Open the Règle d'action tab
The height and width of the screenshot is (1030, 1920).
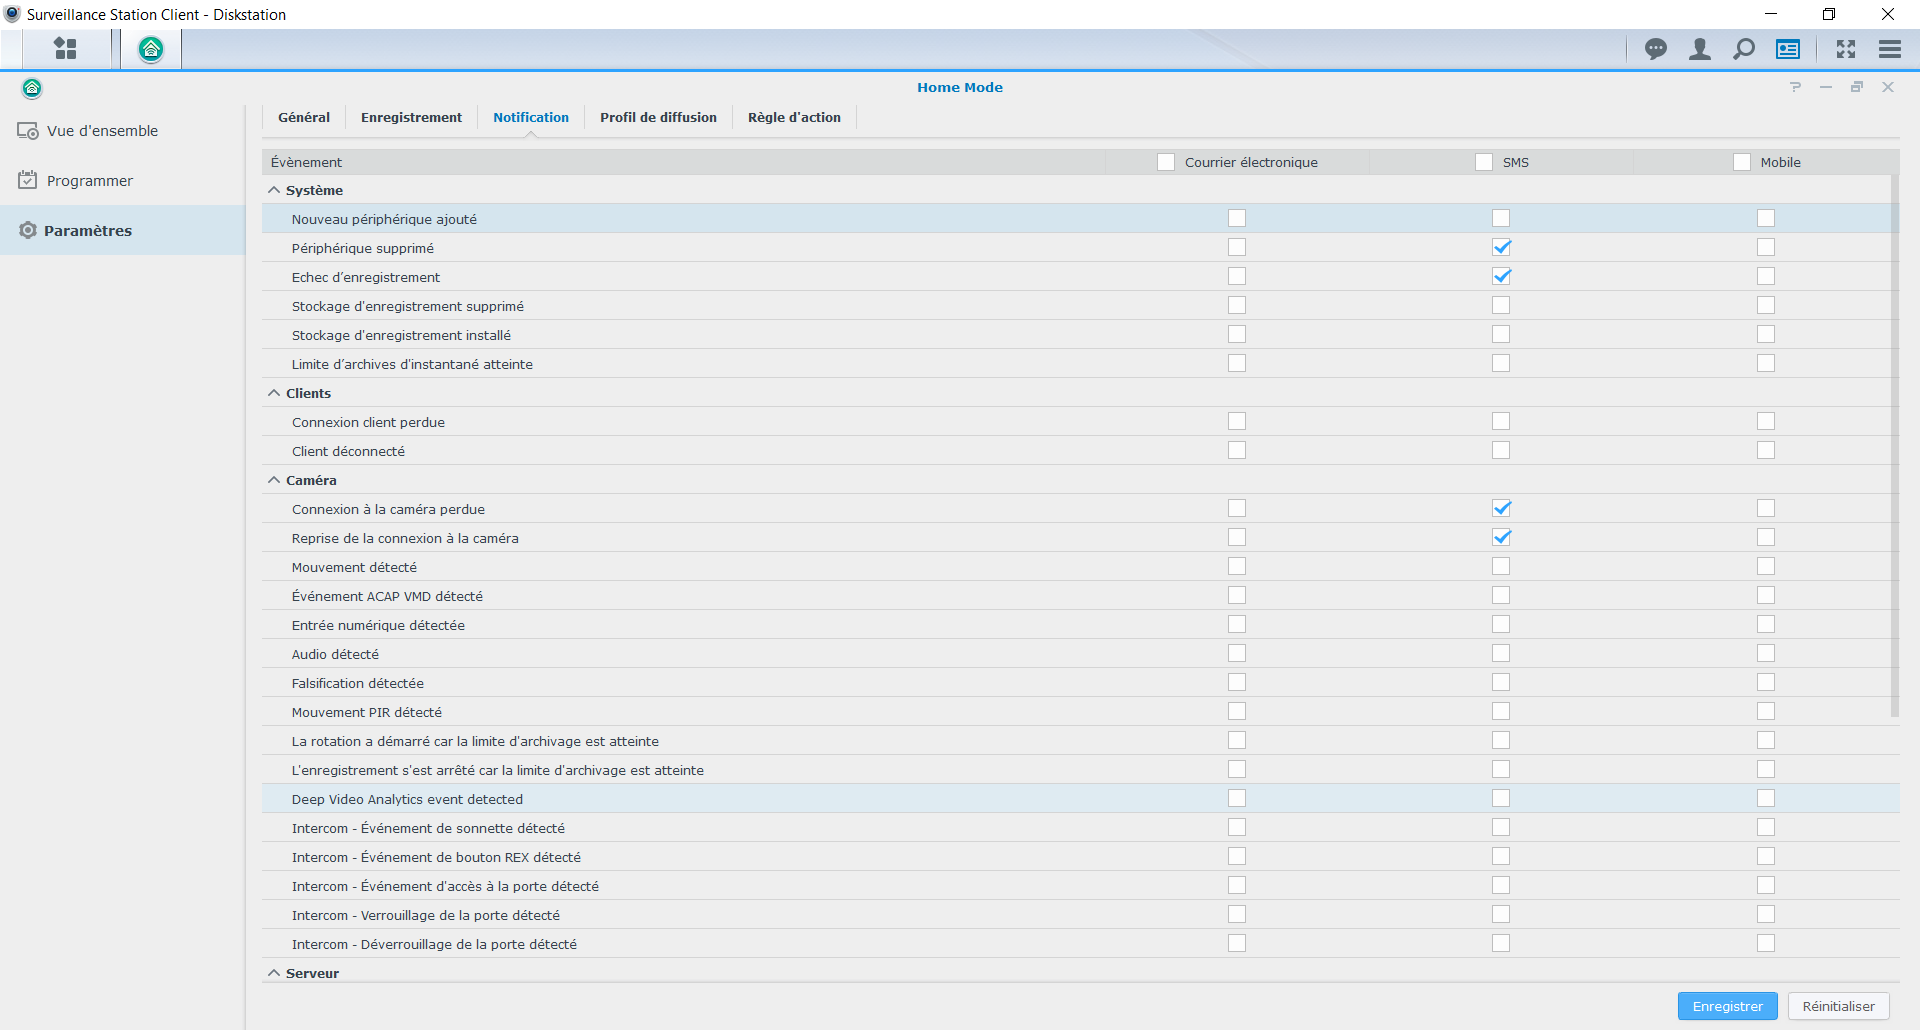[794, 117]
